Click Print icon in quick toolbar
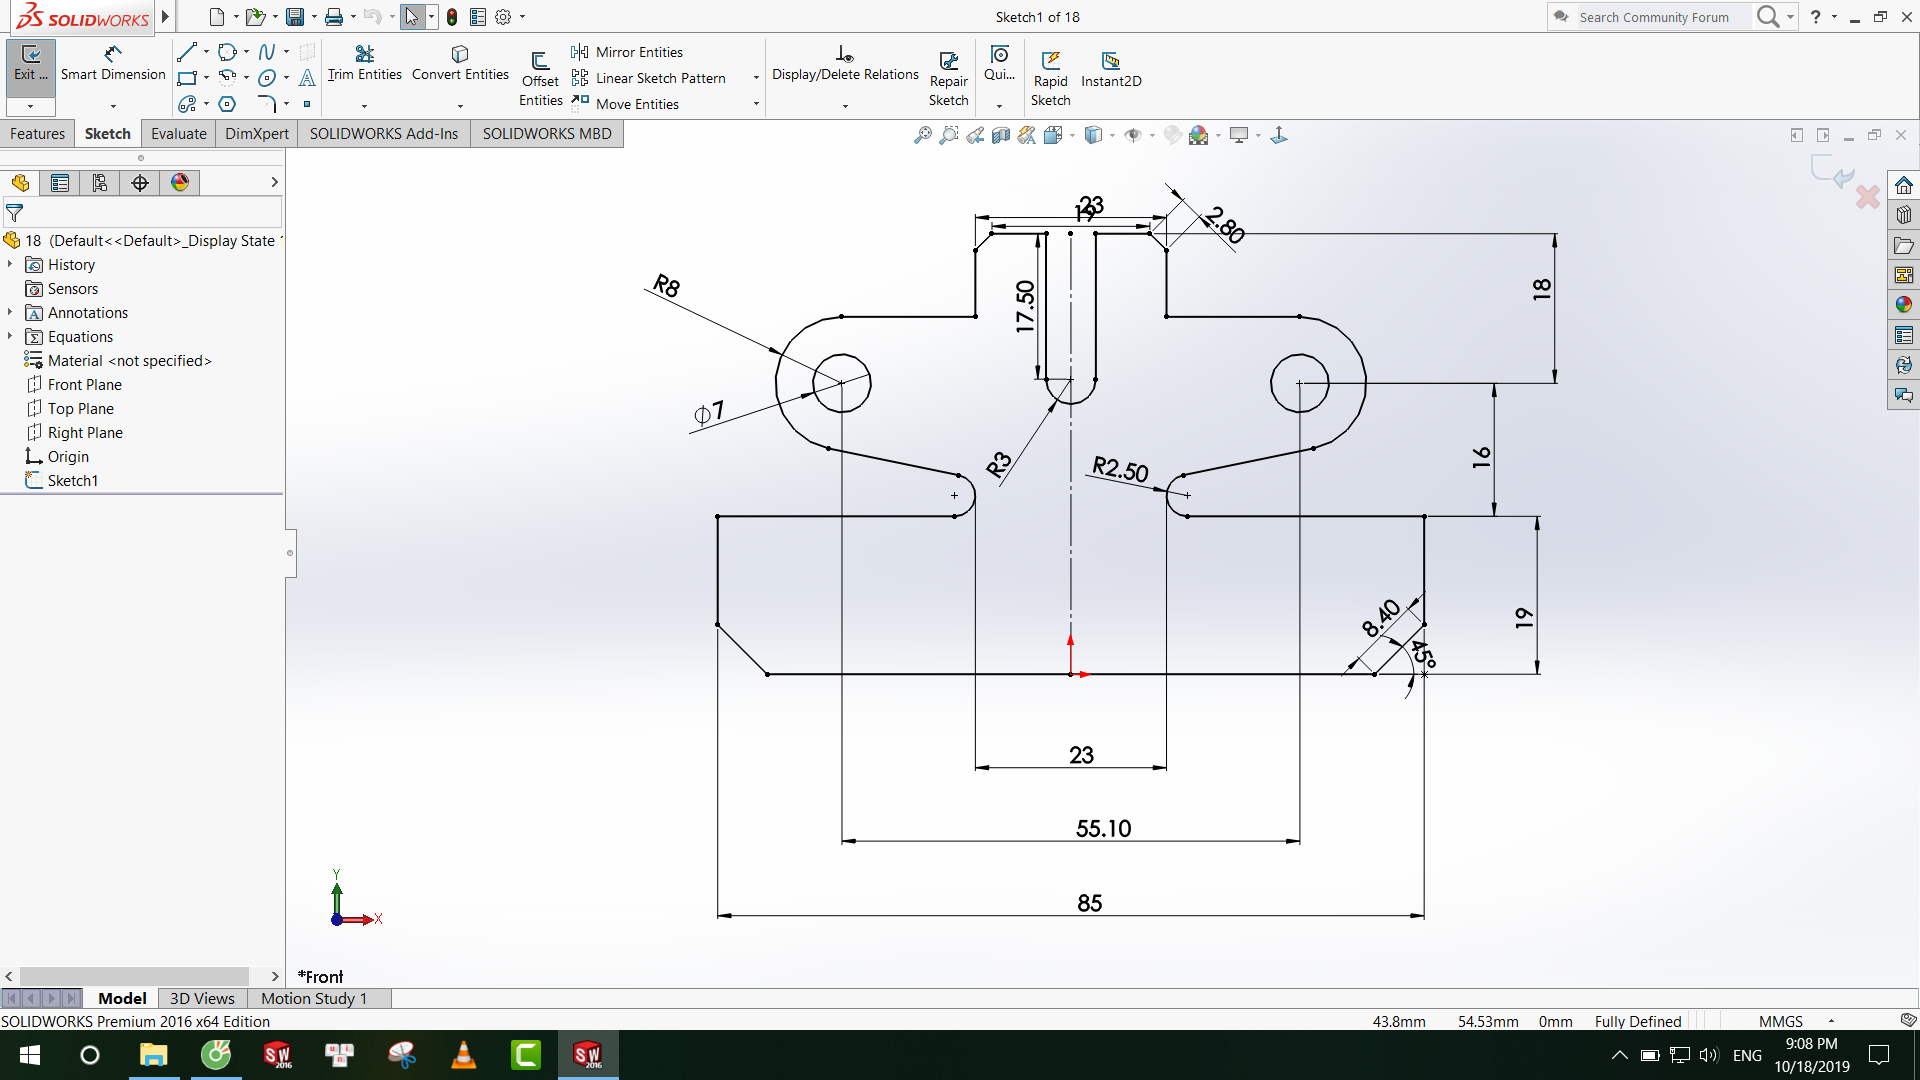Screen dimensions: 1920x1080 click(334, 17)
